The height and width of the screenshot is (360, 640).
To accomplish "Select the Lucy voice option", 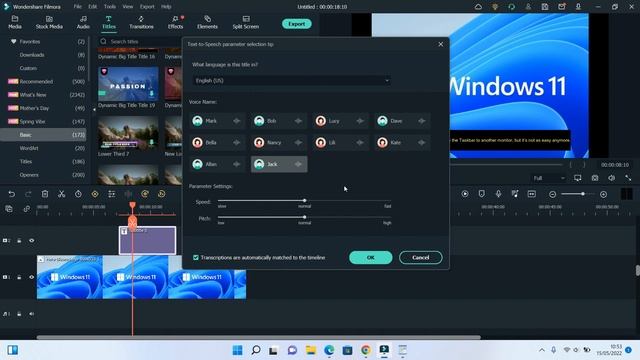I will pos(341,121).
